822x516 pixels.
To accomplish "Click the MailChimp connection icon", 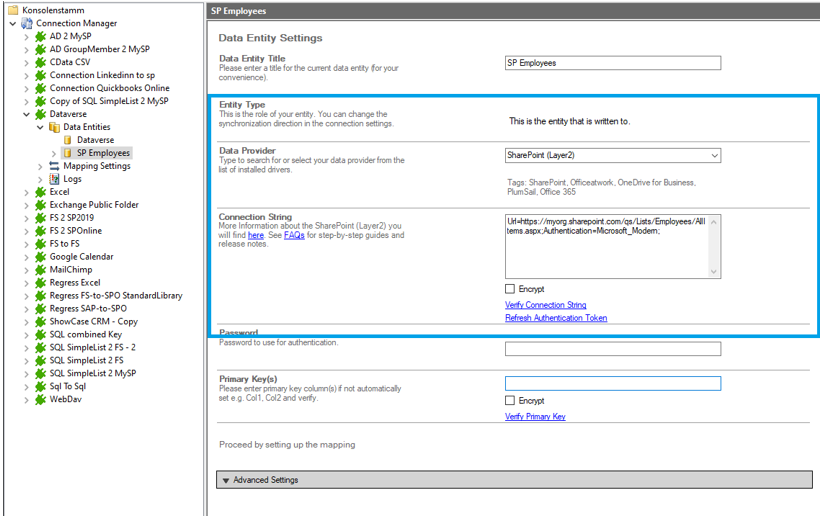I will click(x=40, y=270).
